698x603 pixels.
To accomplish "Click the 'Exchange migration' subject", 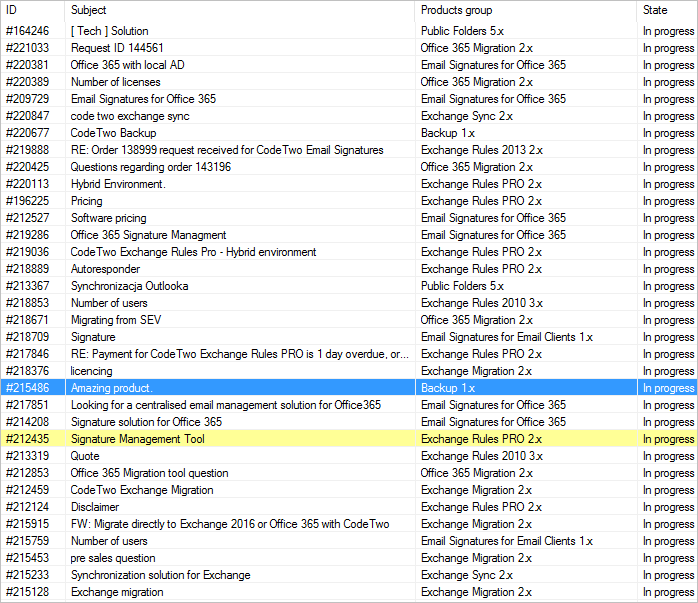I will 117,592.
